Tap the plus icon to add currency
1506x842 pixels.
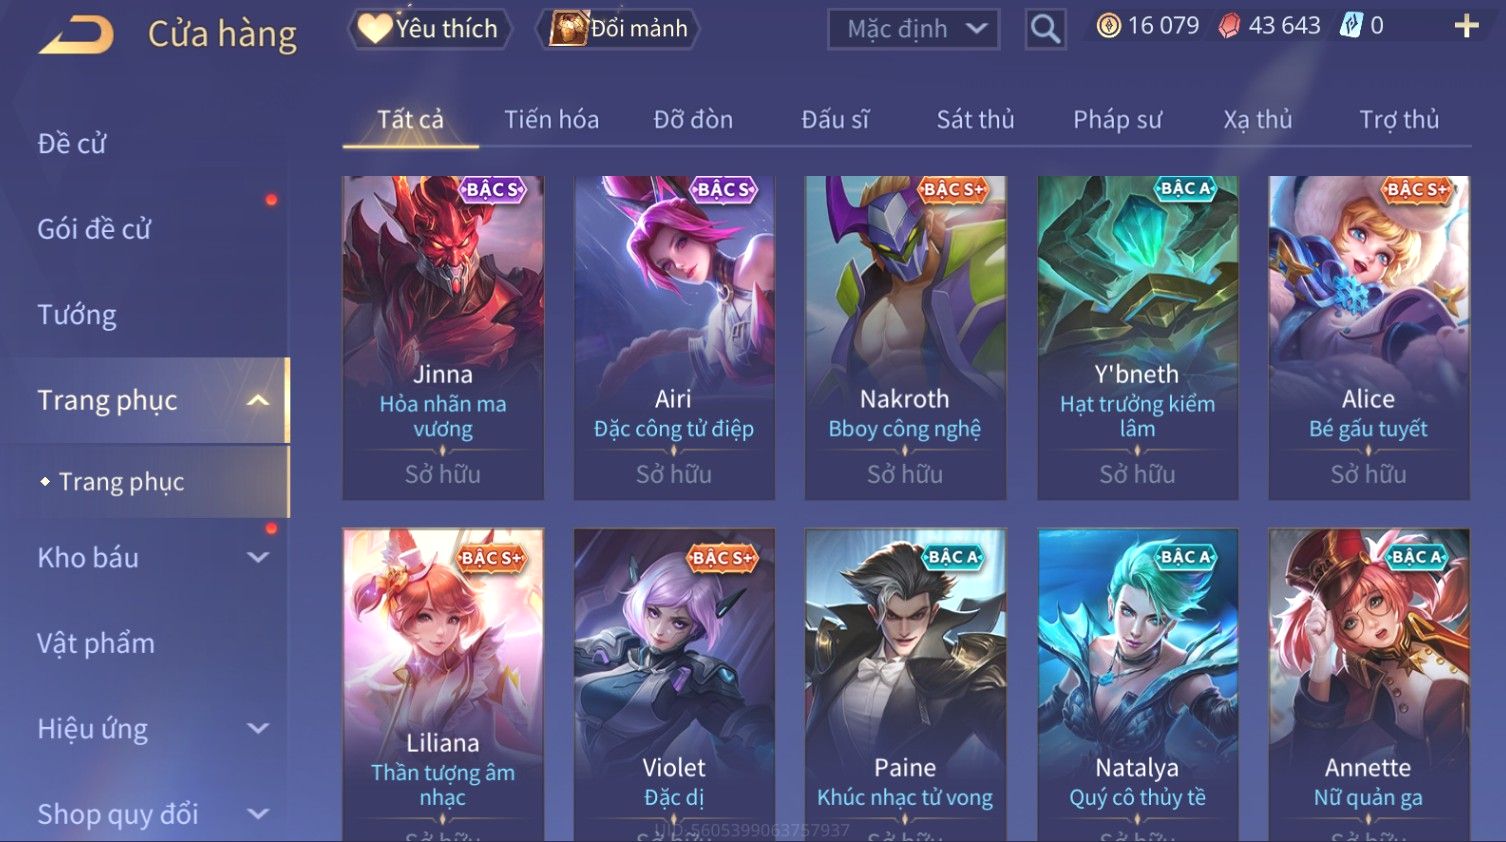[x=1466, y=26]
